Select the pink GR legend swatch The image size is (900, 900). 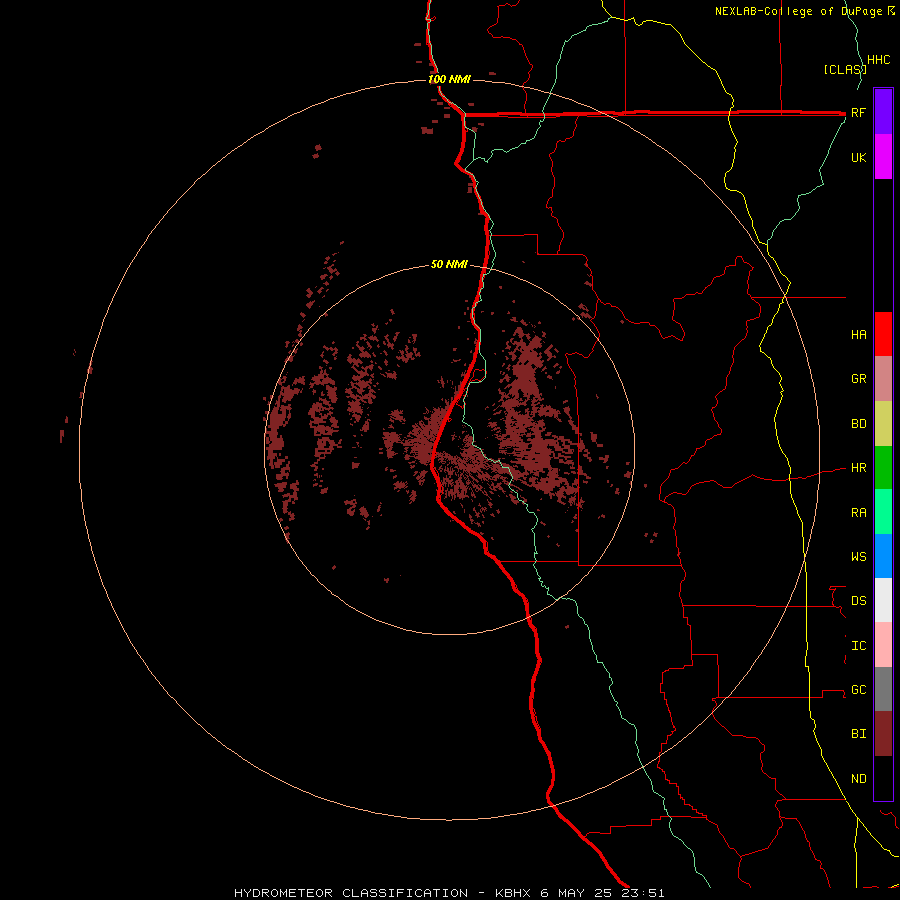click(x=883, y=379)
